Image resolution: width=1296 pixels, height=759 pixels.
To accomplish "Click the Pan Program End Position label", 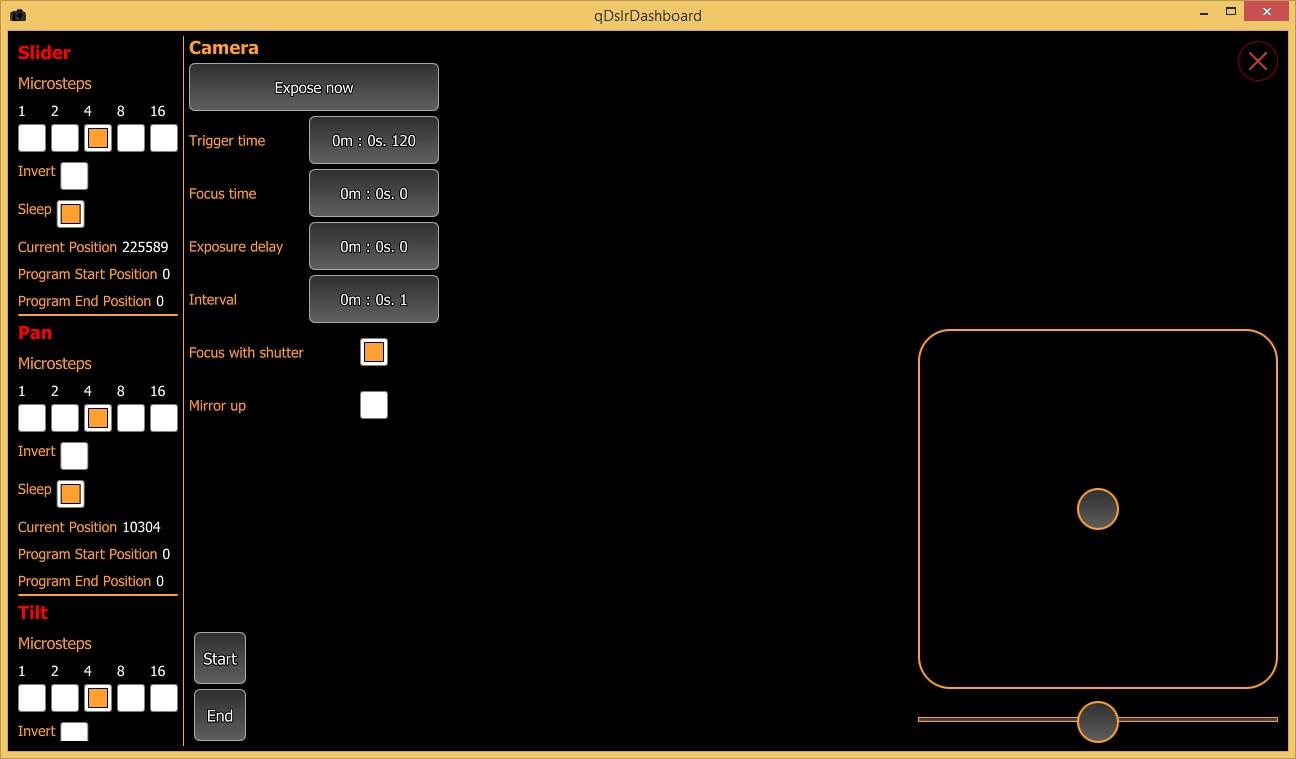I will tap(84, 581).
